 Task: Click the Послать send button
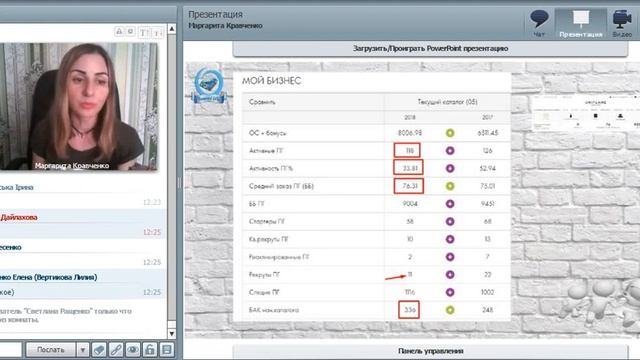click(x=51, y=350)
